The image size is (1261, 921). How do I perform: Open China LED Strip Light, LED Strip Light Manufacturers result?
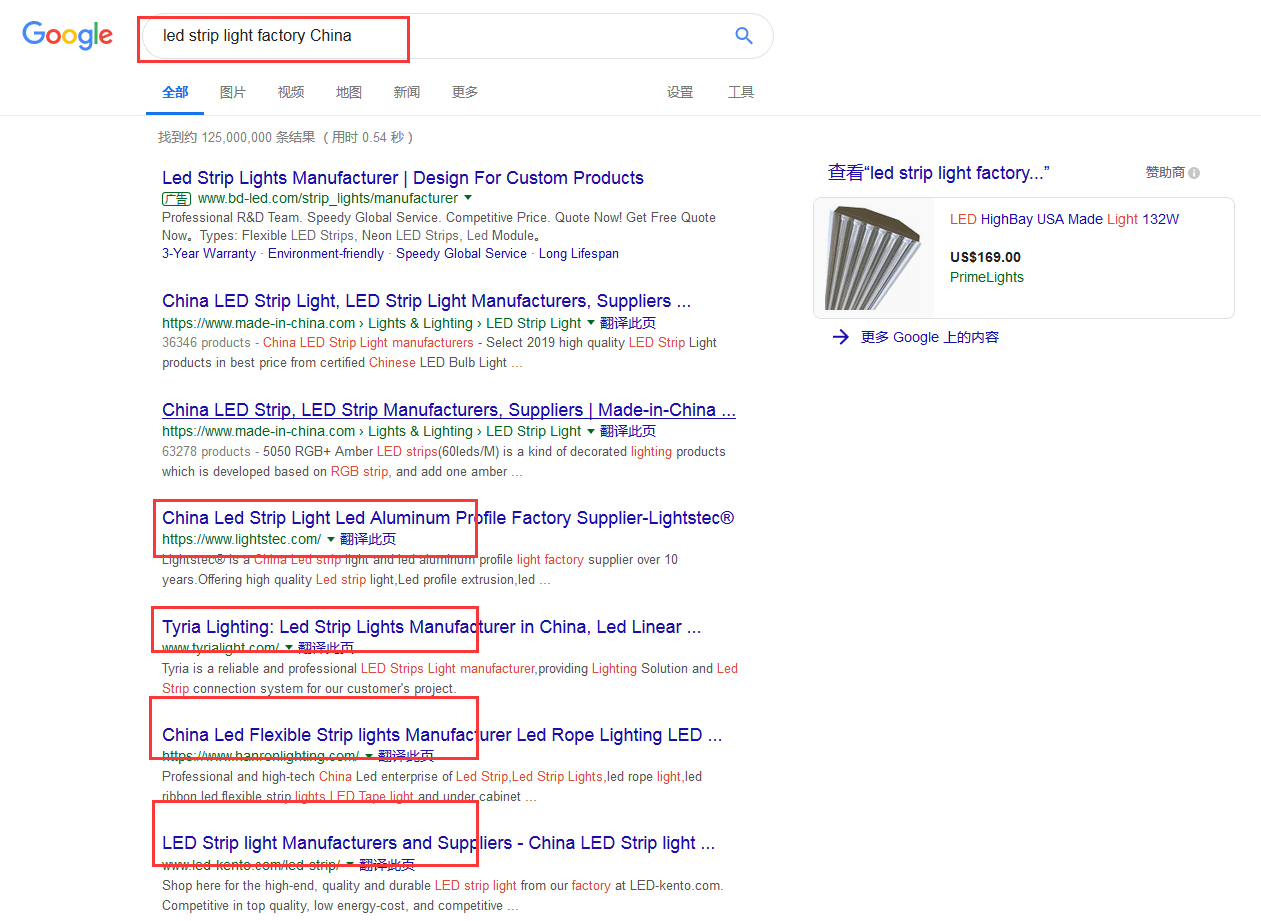426,301
